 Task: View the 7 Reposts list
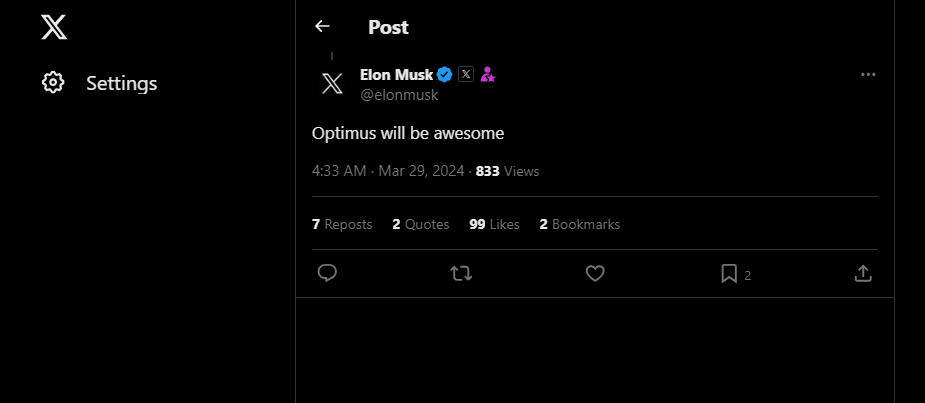[342, 225]
